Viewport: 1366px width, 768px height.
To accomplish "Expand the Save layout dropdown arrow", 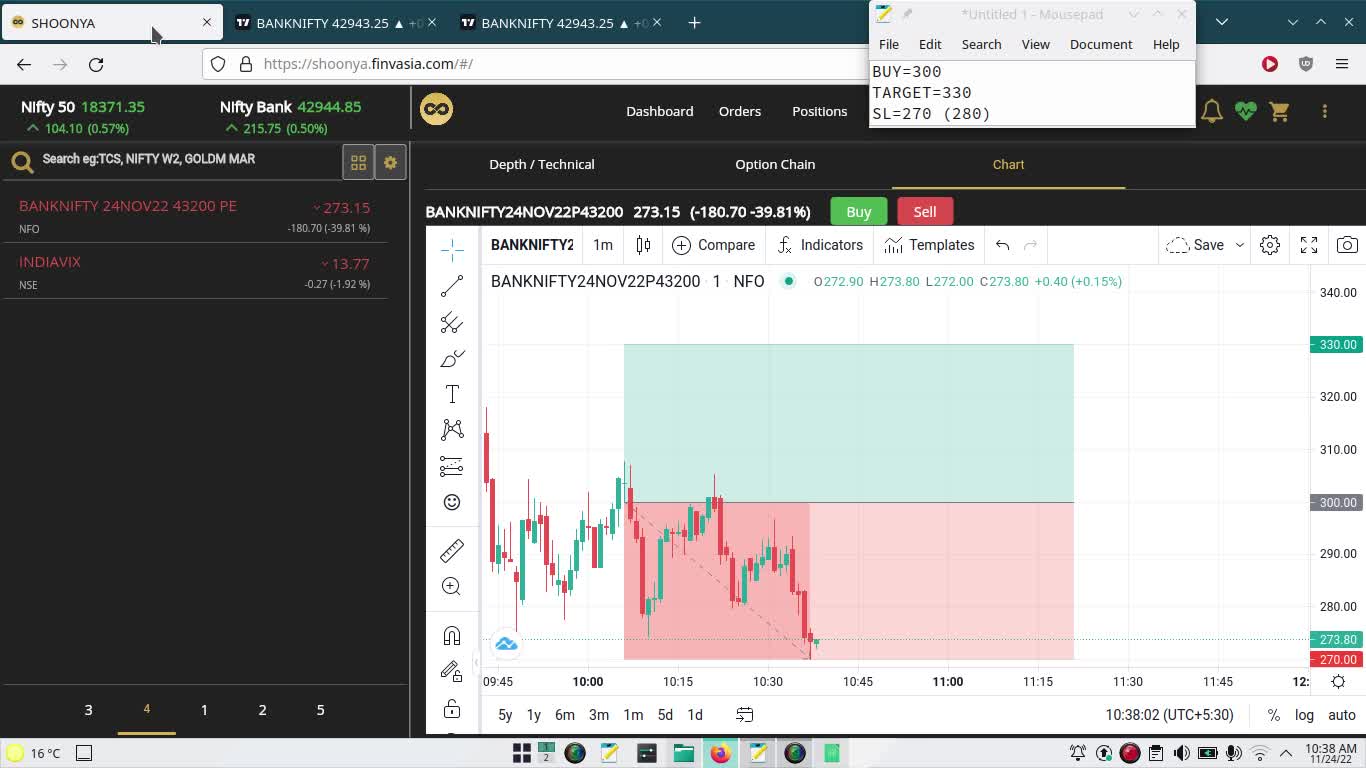I will tap(1240, 245).
